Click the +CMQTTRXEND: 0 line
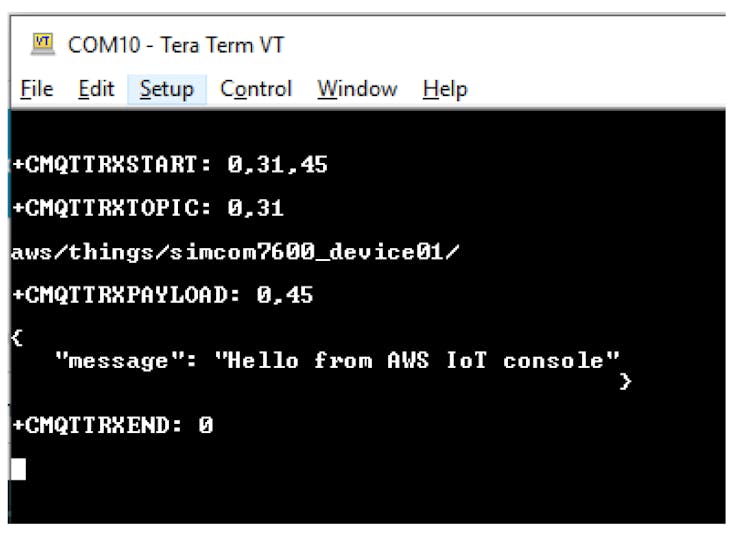 (113, 425)
